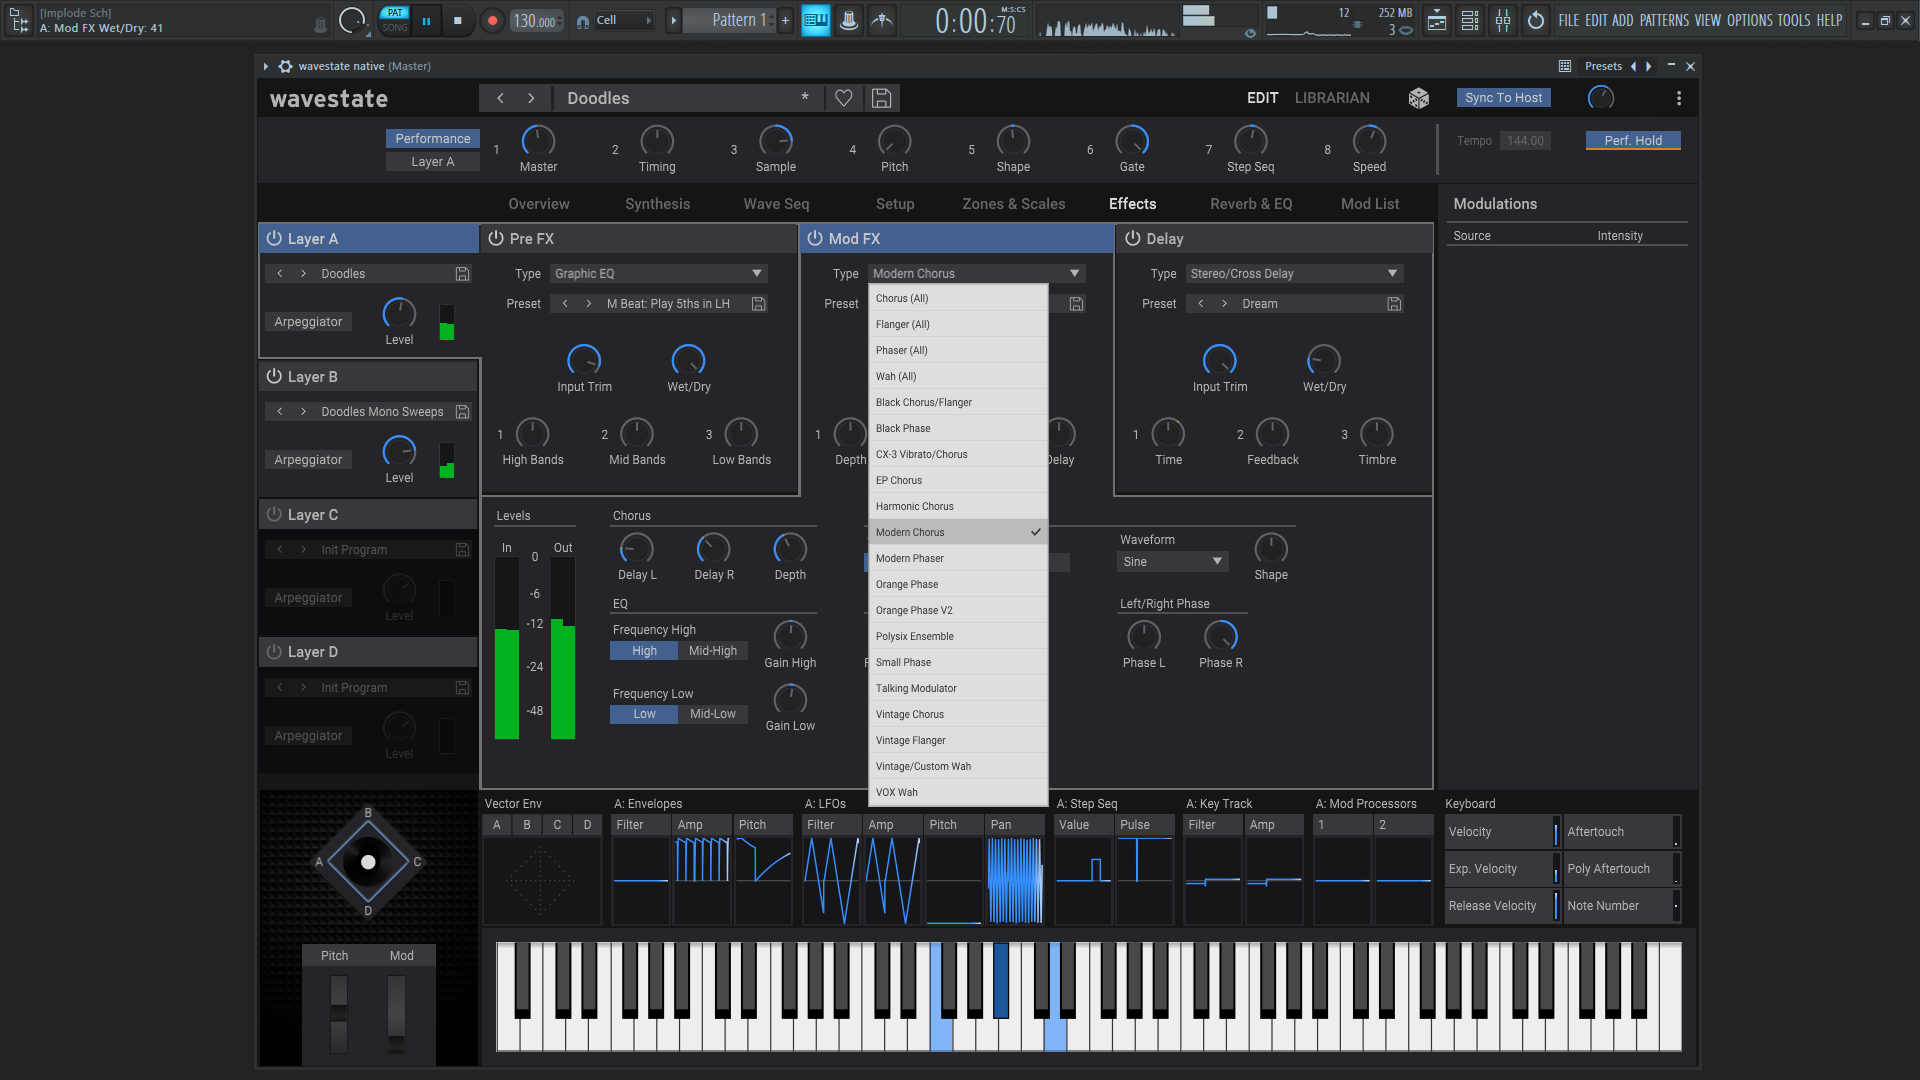Screen dimensions: 1920x1080
Task: Disable the Delay effect power button
Action: pyautogui.click(x=1133, y=238)
